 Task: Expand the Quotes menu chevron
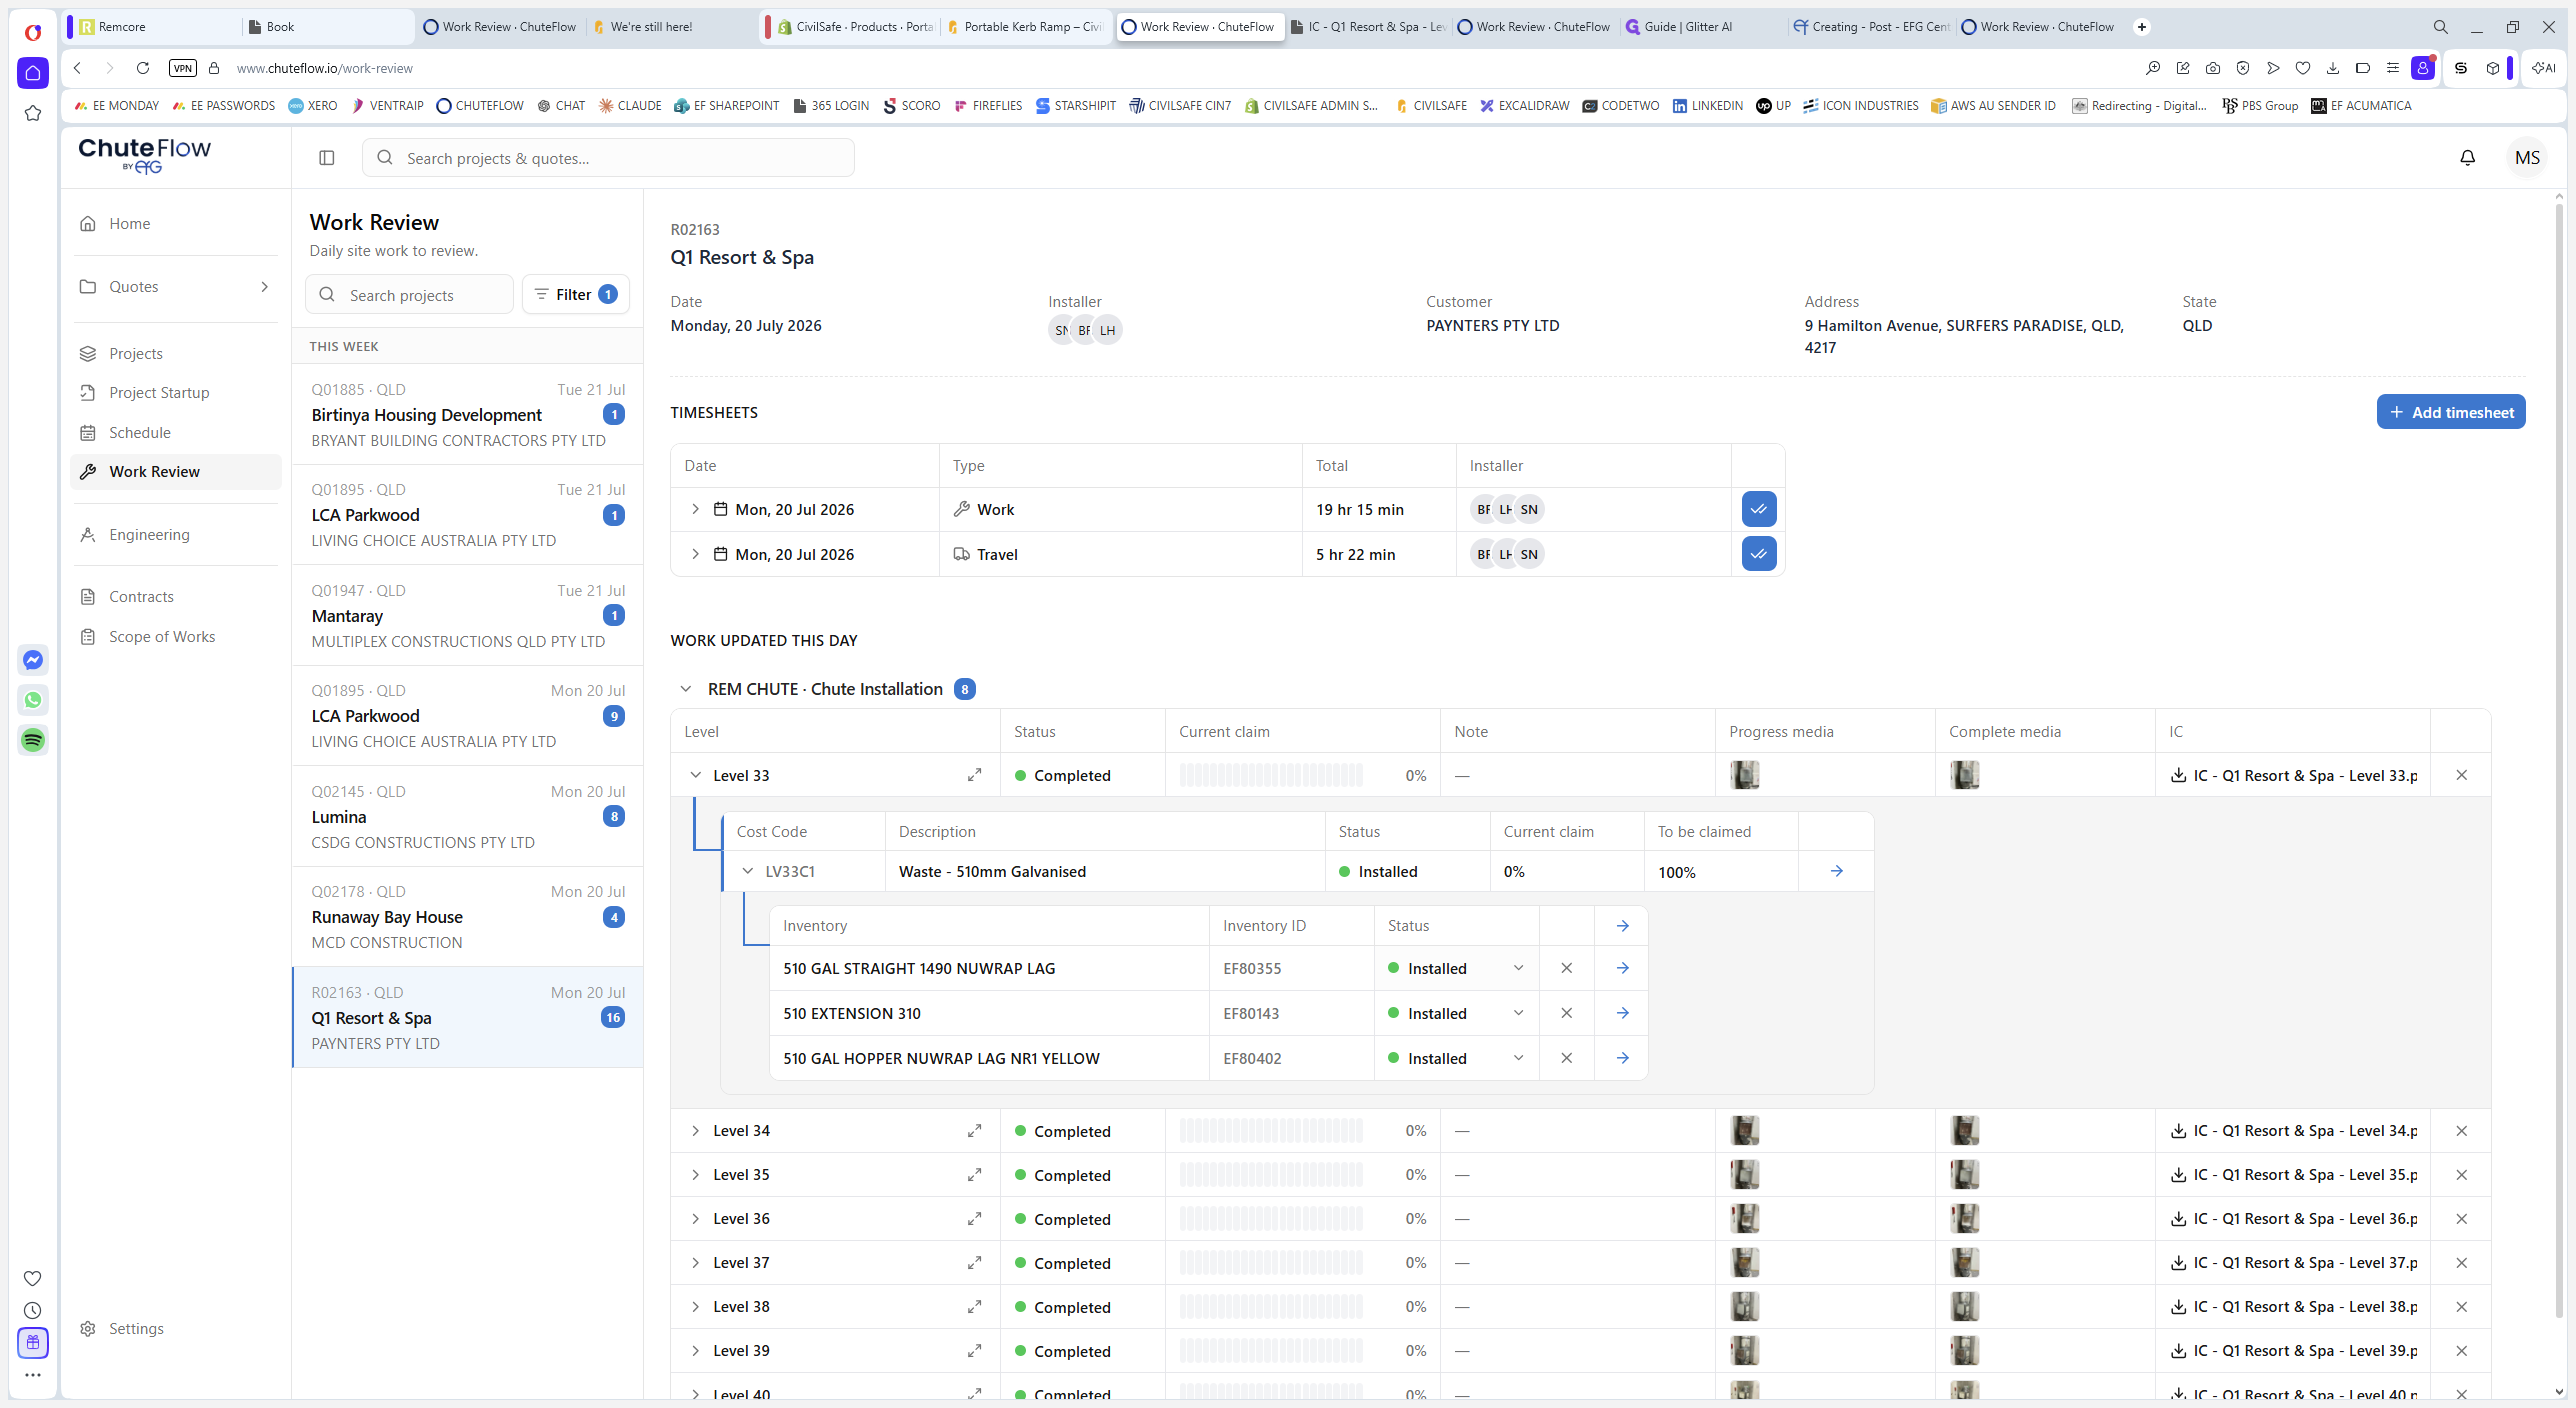coord(264,287)
